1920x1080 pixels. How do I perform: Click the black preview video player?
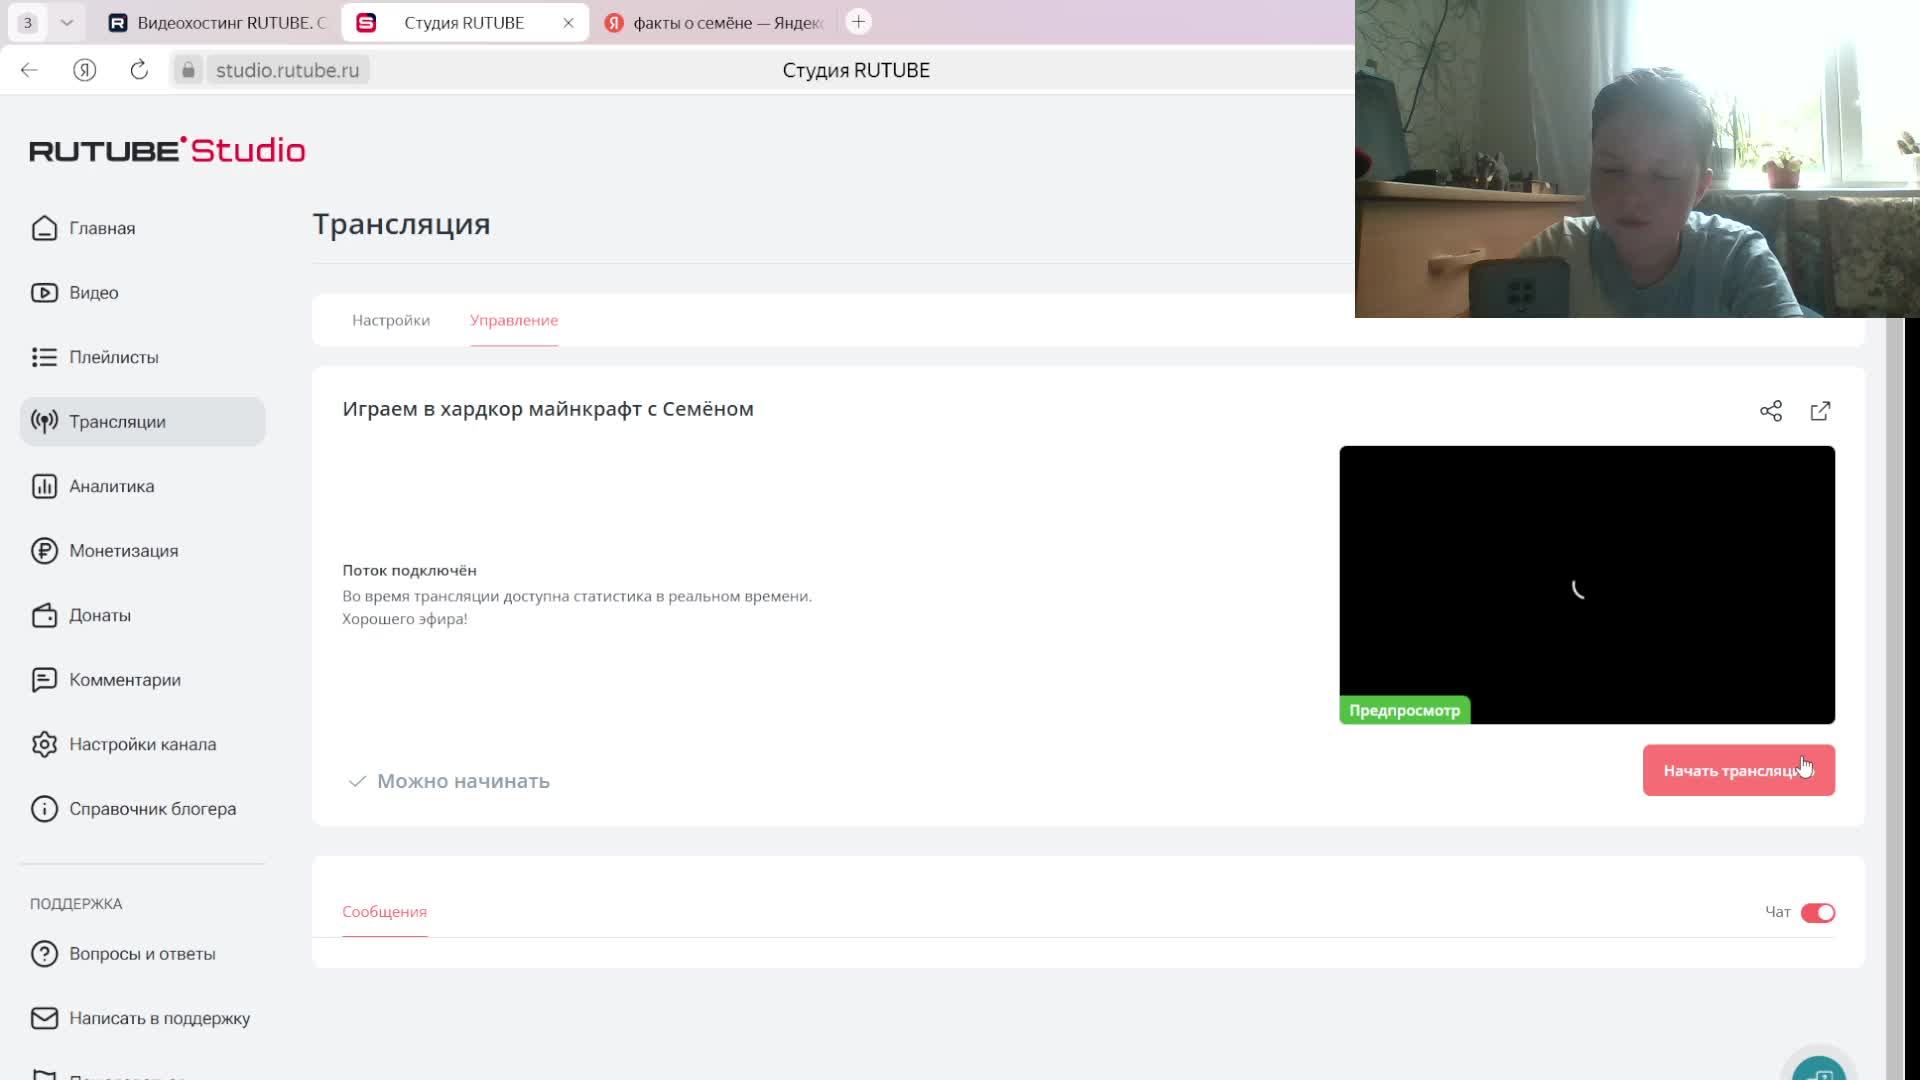point(1586,585)
